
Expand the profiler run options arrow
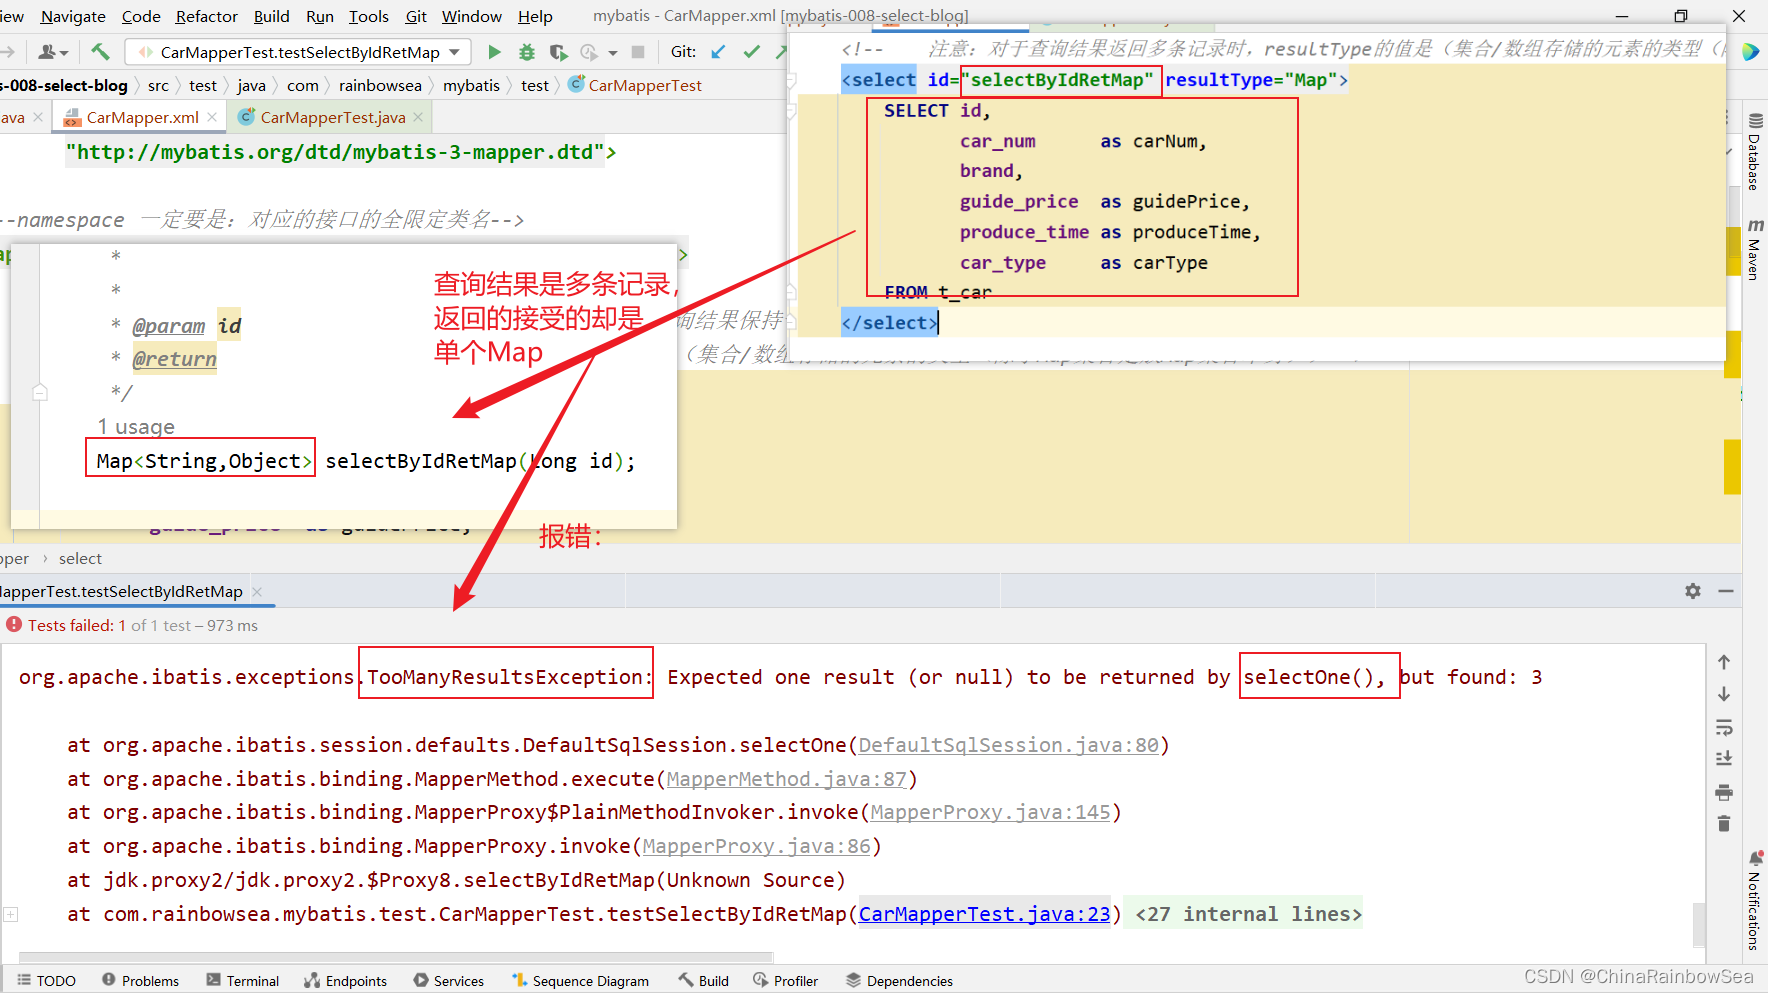pyautogui.click(x=613, y=53)
